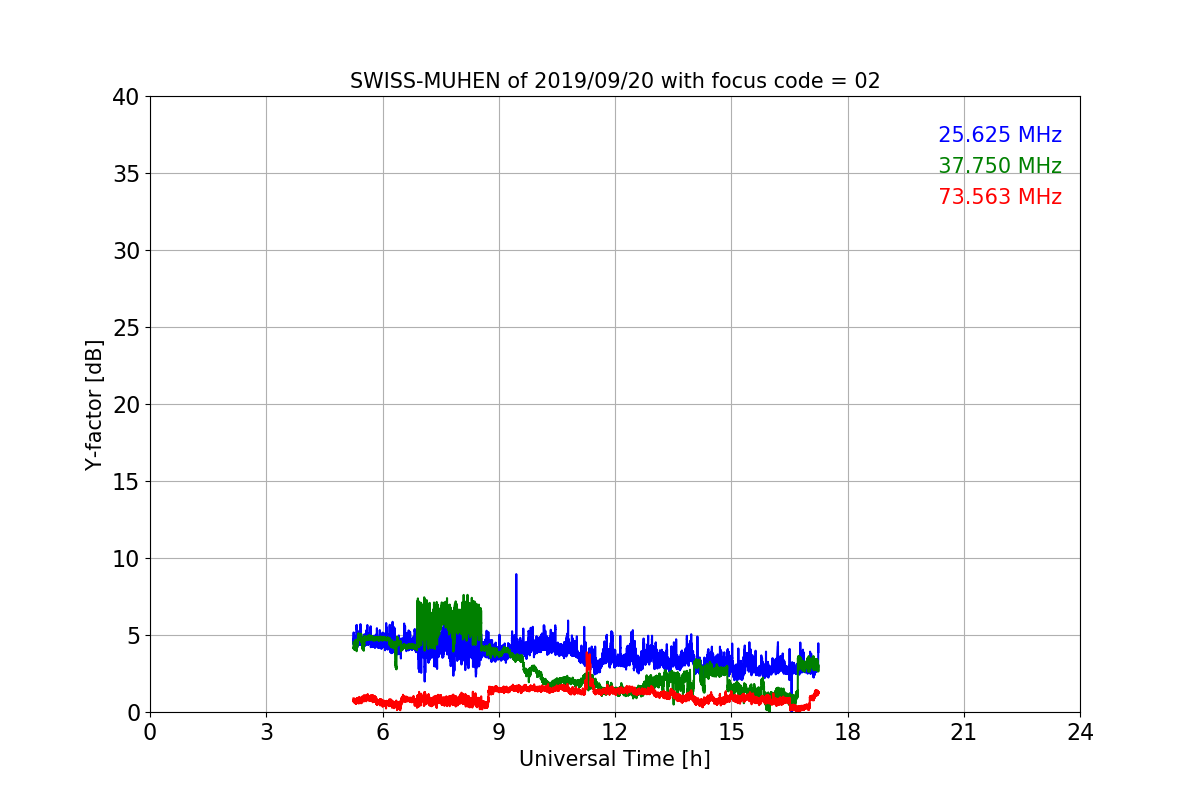Image resolution: width=1200 pixels, height=800 pixels.
Task: Select the 37.750 MHz legend label
Action: 999,166
